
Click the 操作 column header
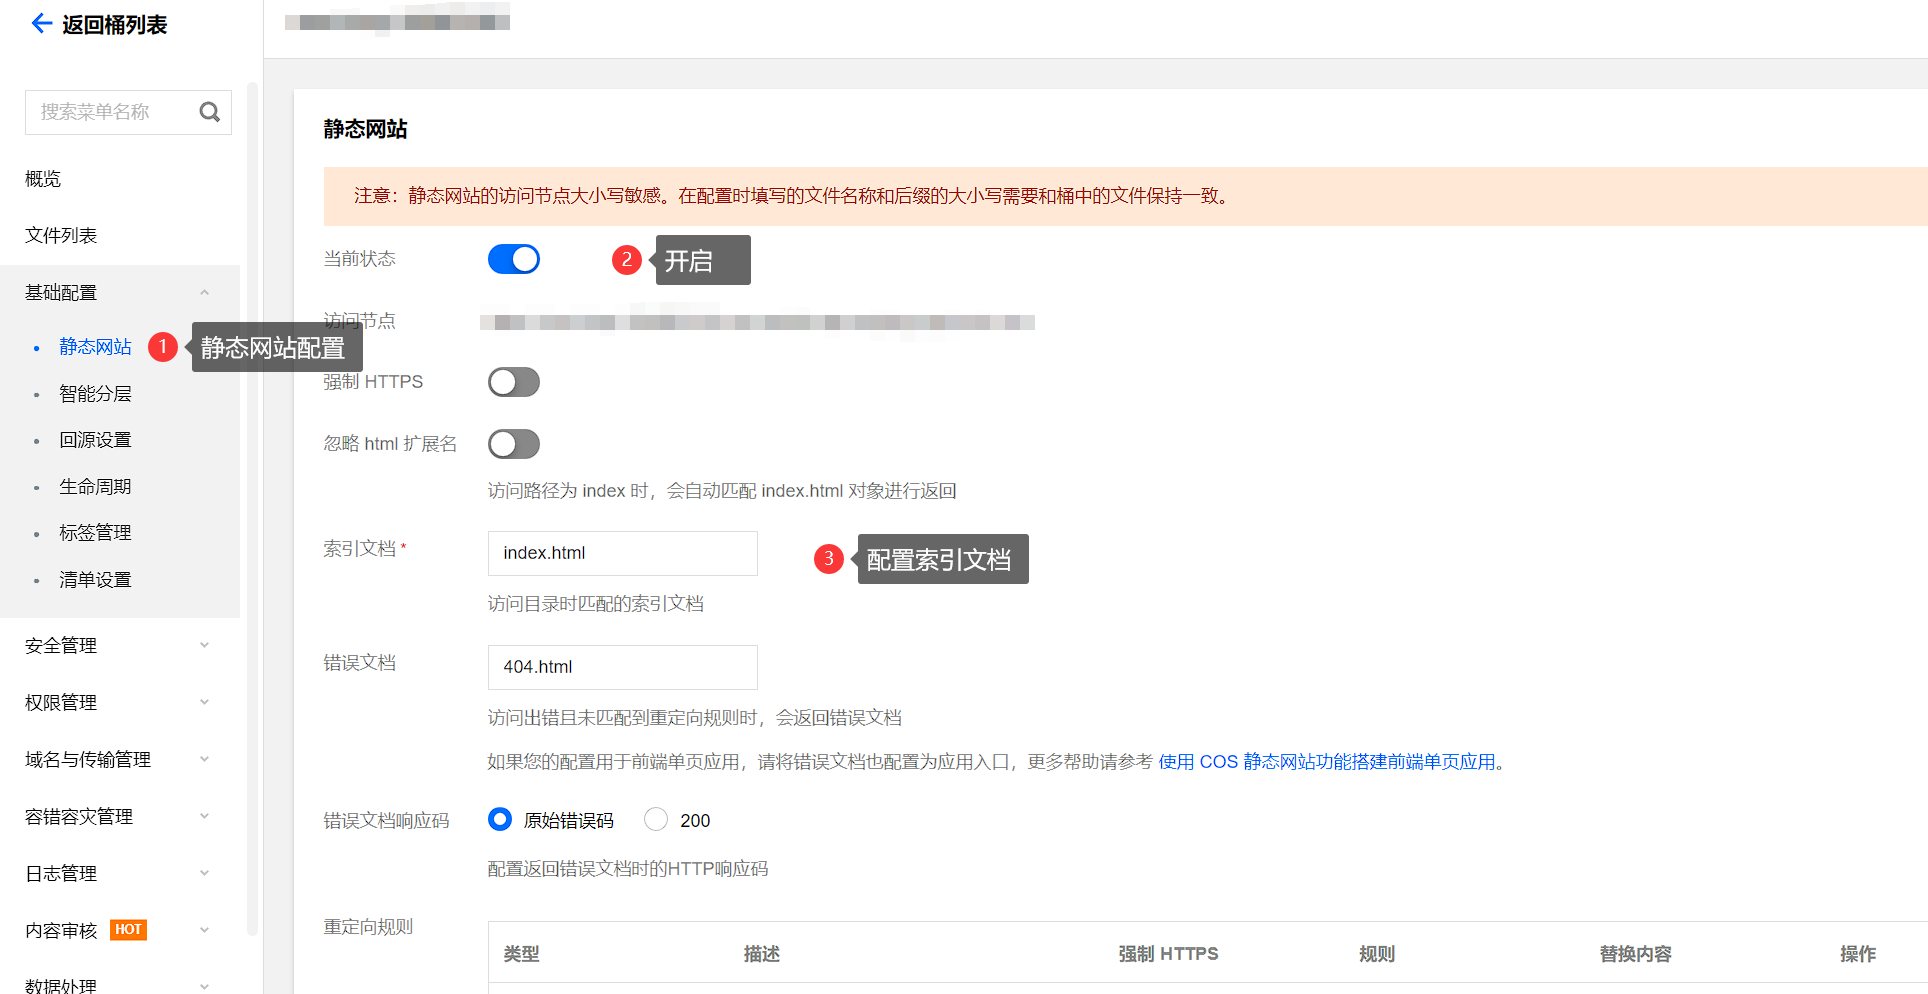coord(1857,954)
